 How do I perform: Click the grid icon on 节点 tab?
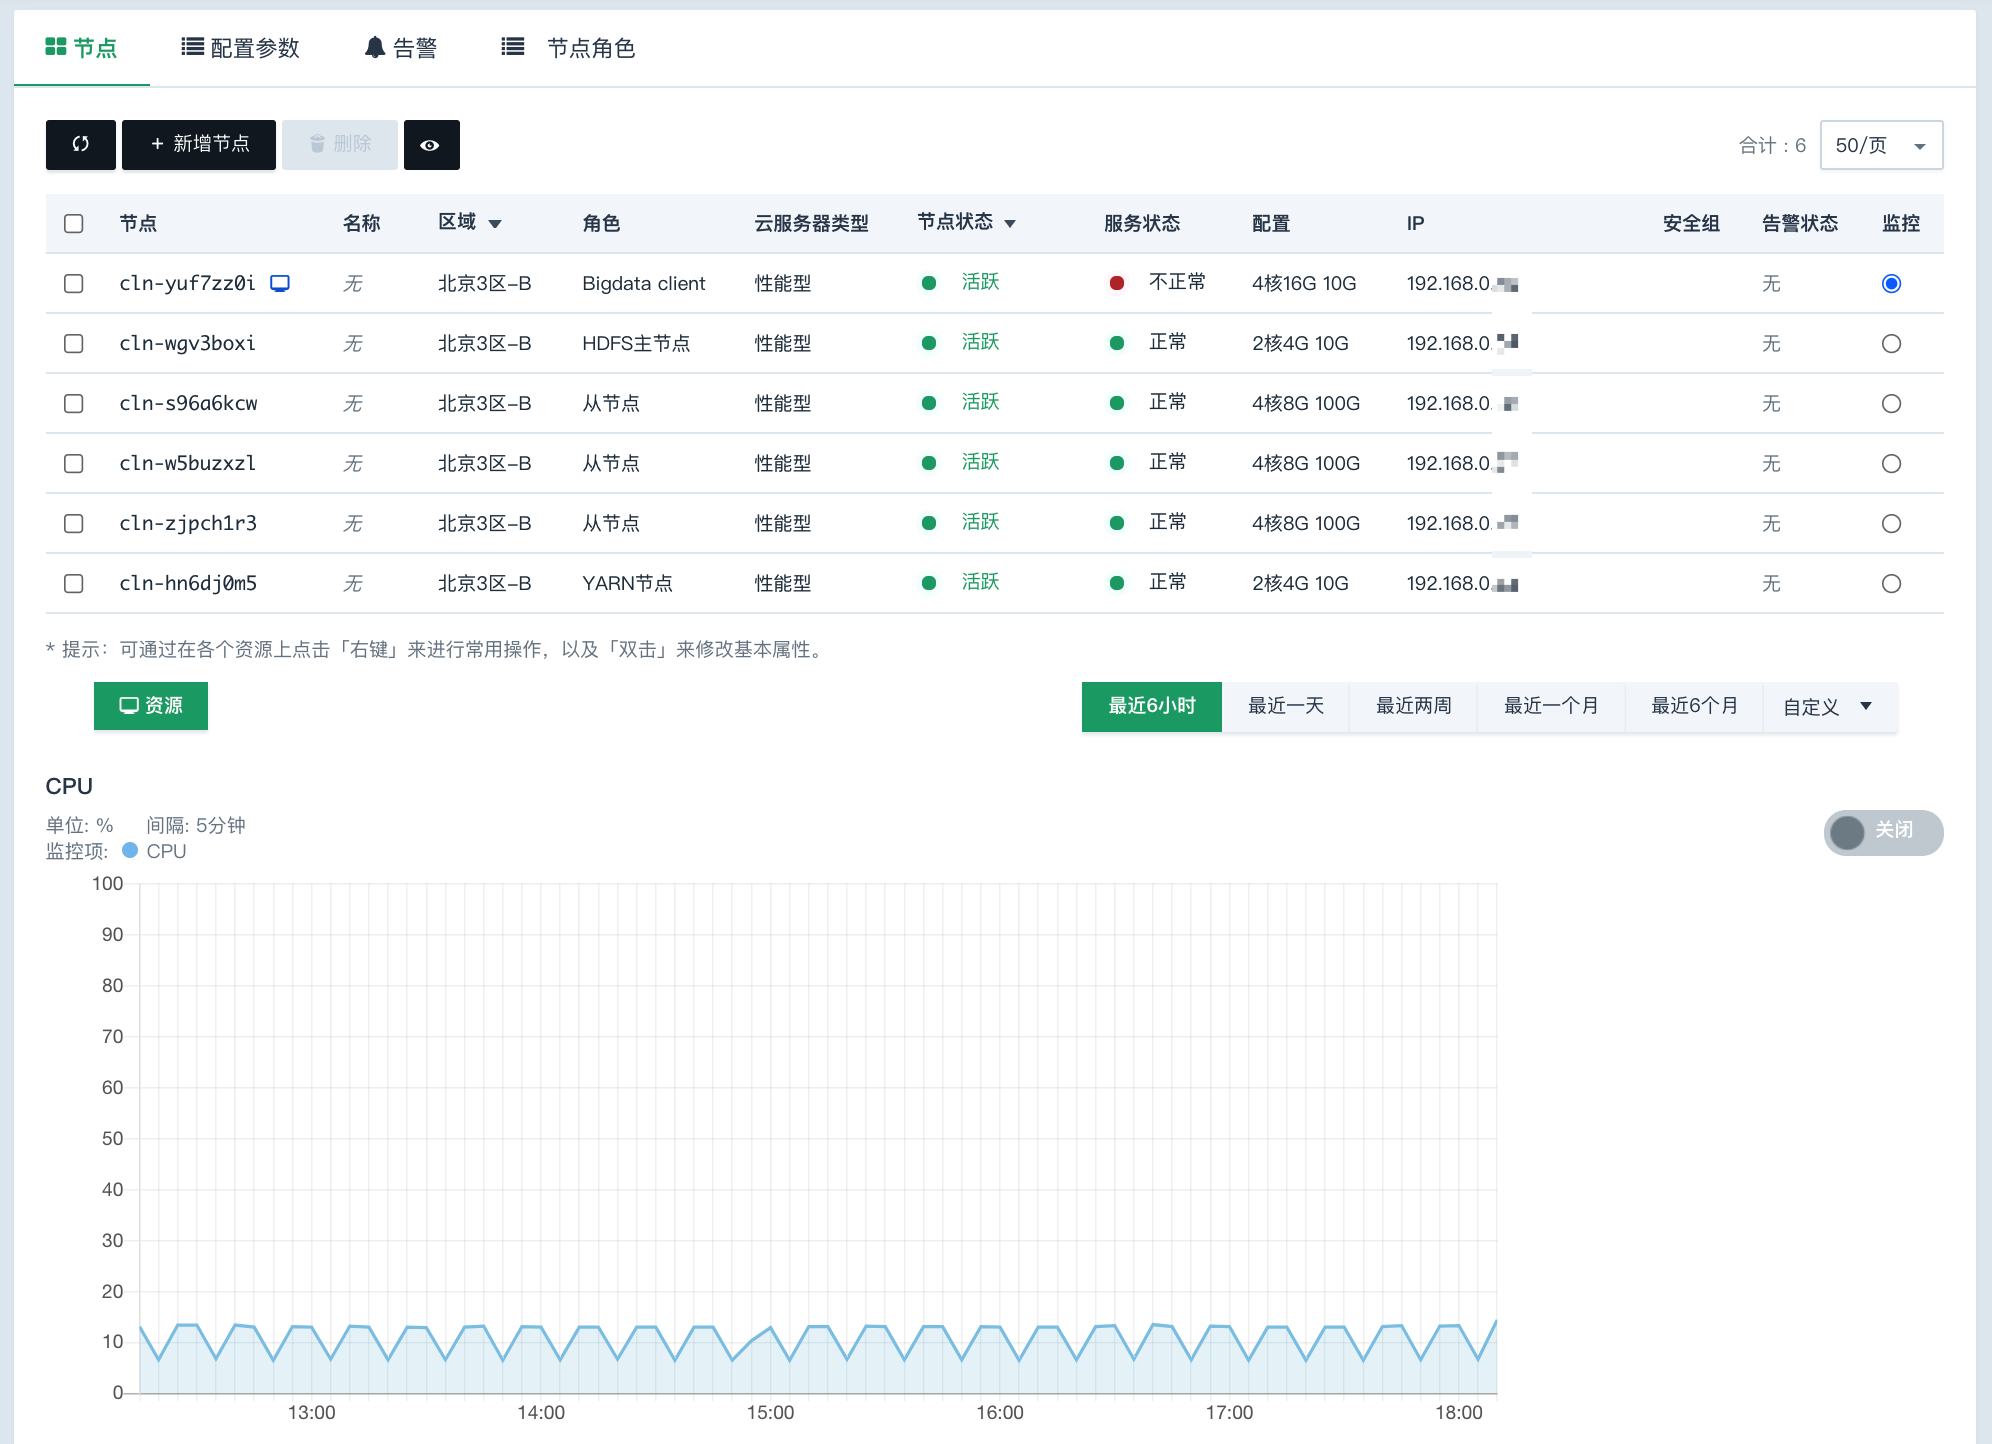pos(56,47)
